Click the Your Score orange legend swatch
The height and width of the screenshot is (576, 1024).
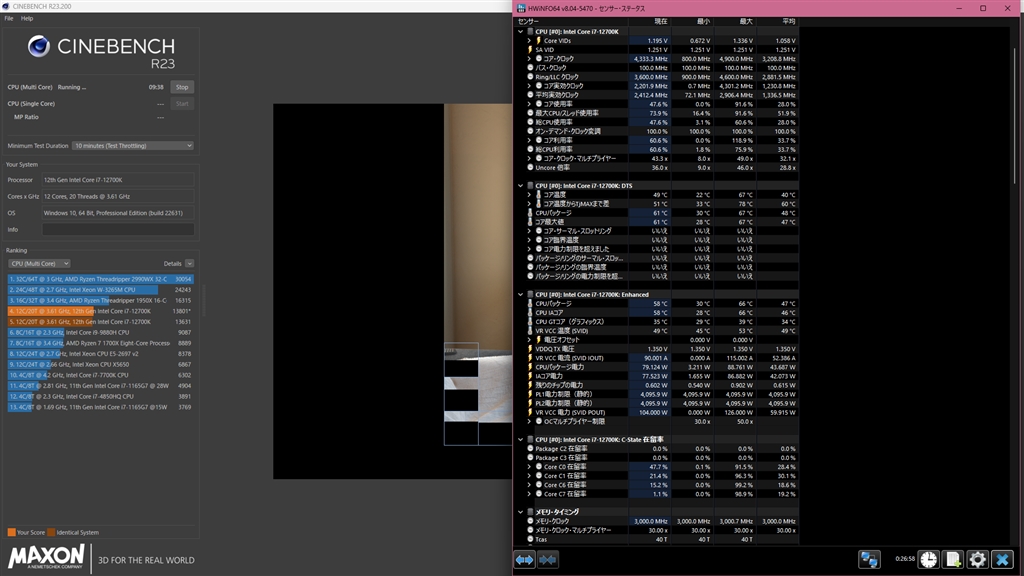[11, 532]
